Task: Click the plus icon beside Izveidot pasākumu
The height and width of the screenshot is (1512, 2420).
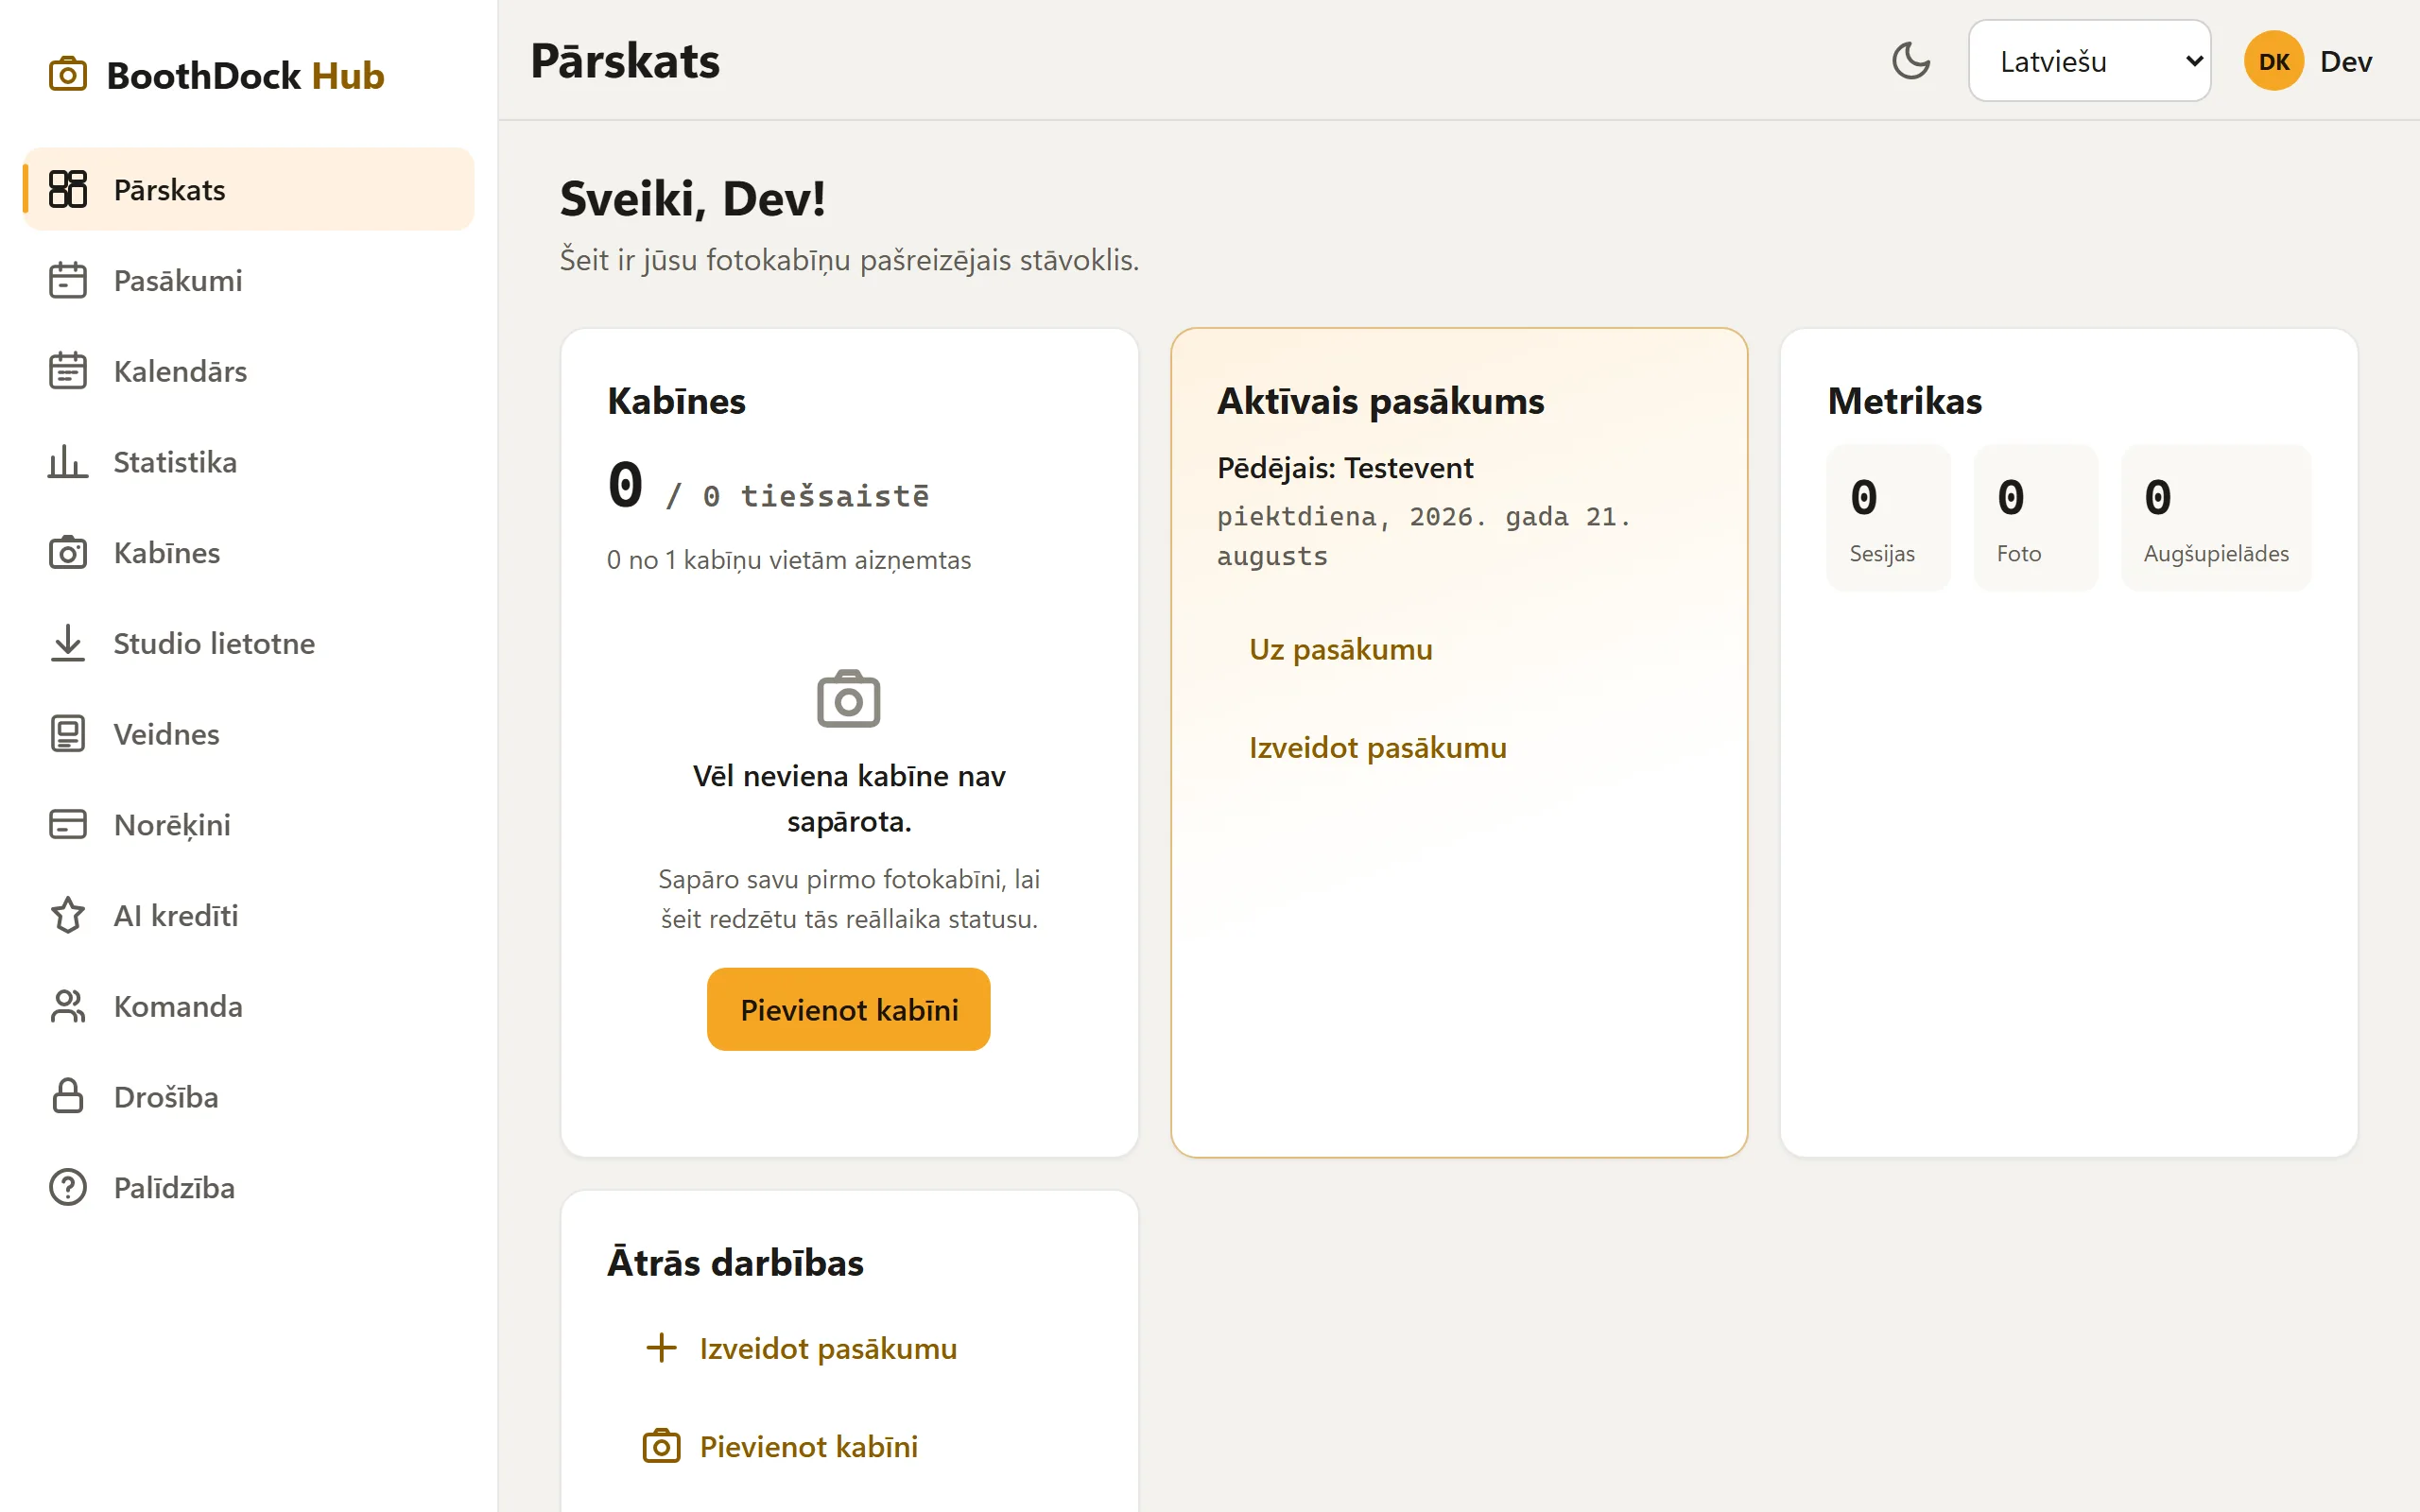Action: point(661,1347)
